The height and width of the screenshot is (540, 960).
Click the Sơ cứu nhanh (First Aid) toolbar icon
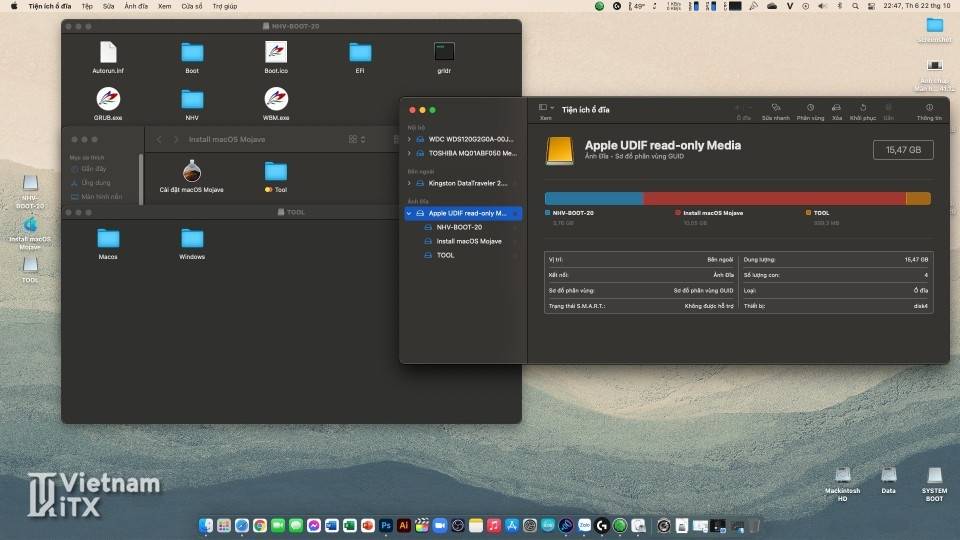[775, 107]
